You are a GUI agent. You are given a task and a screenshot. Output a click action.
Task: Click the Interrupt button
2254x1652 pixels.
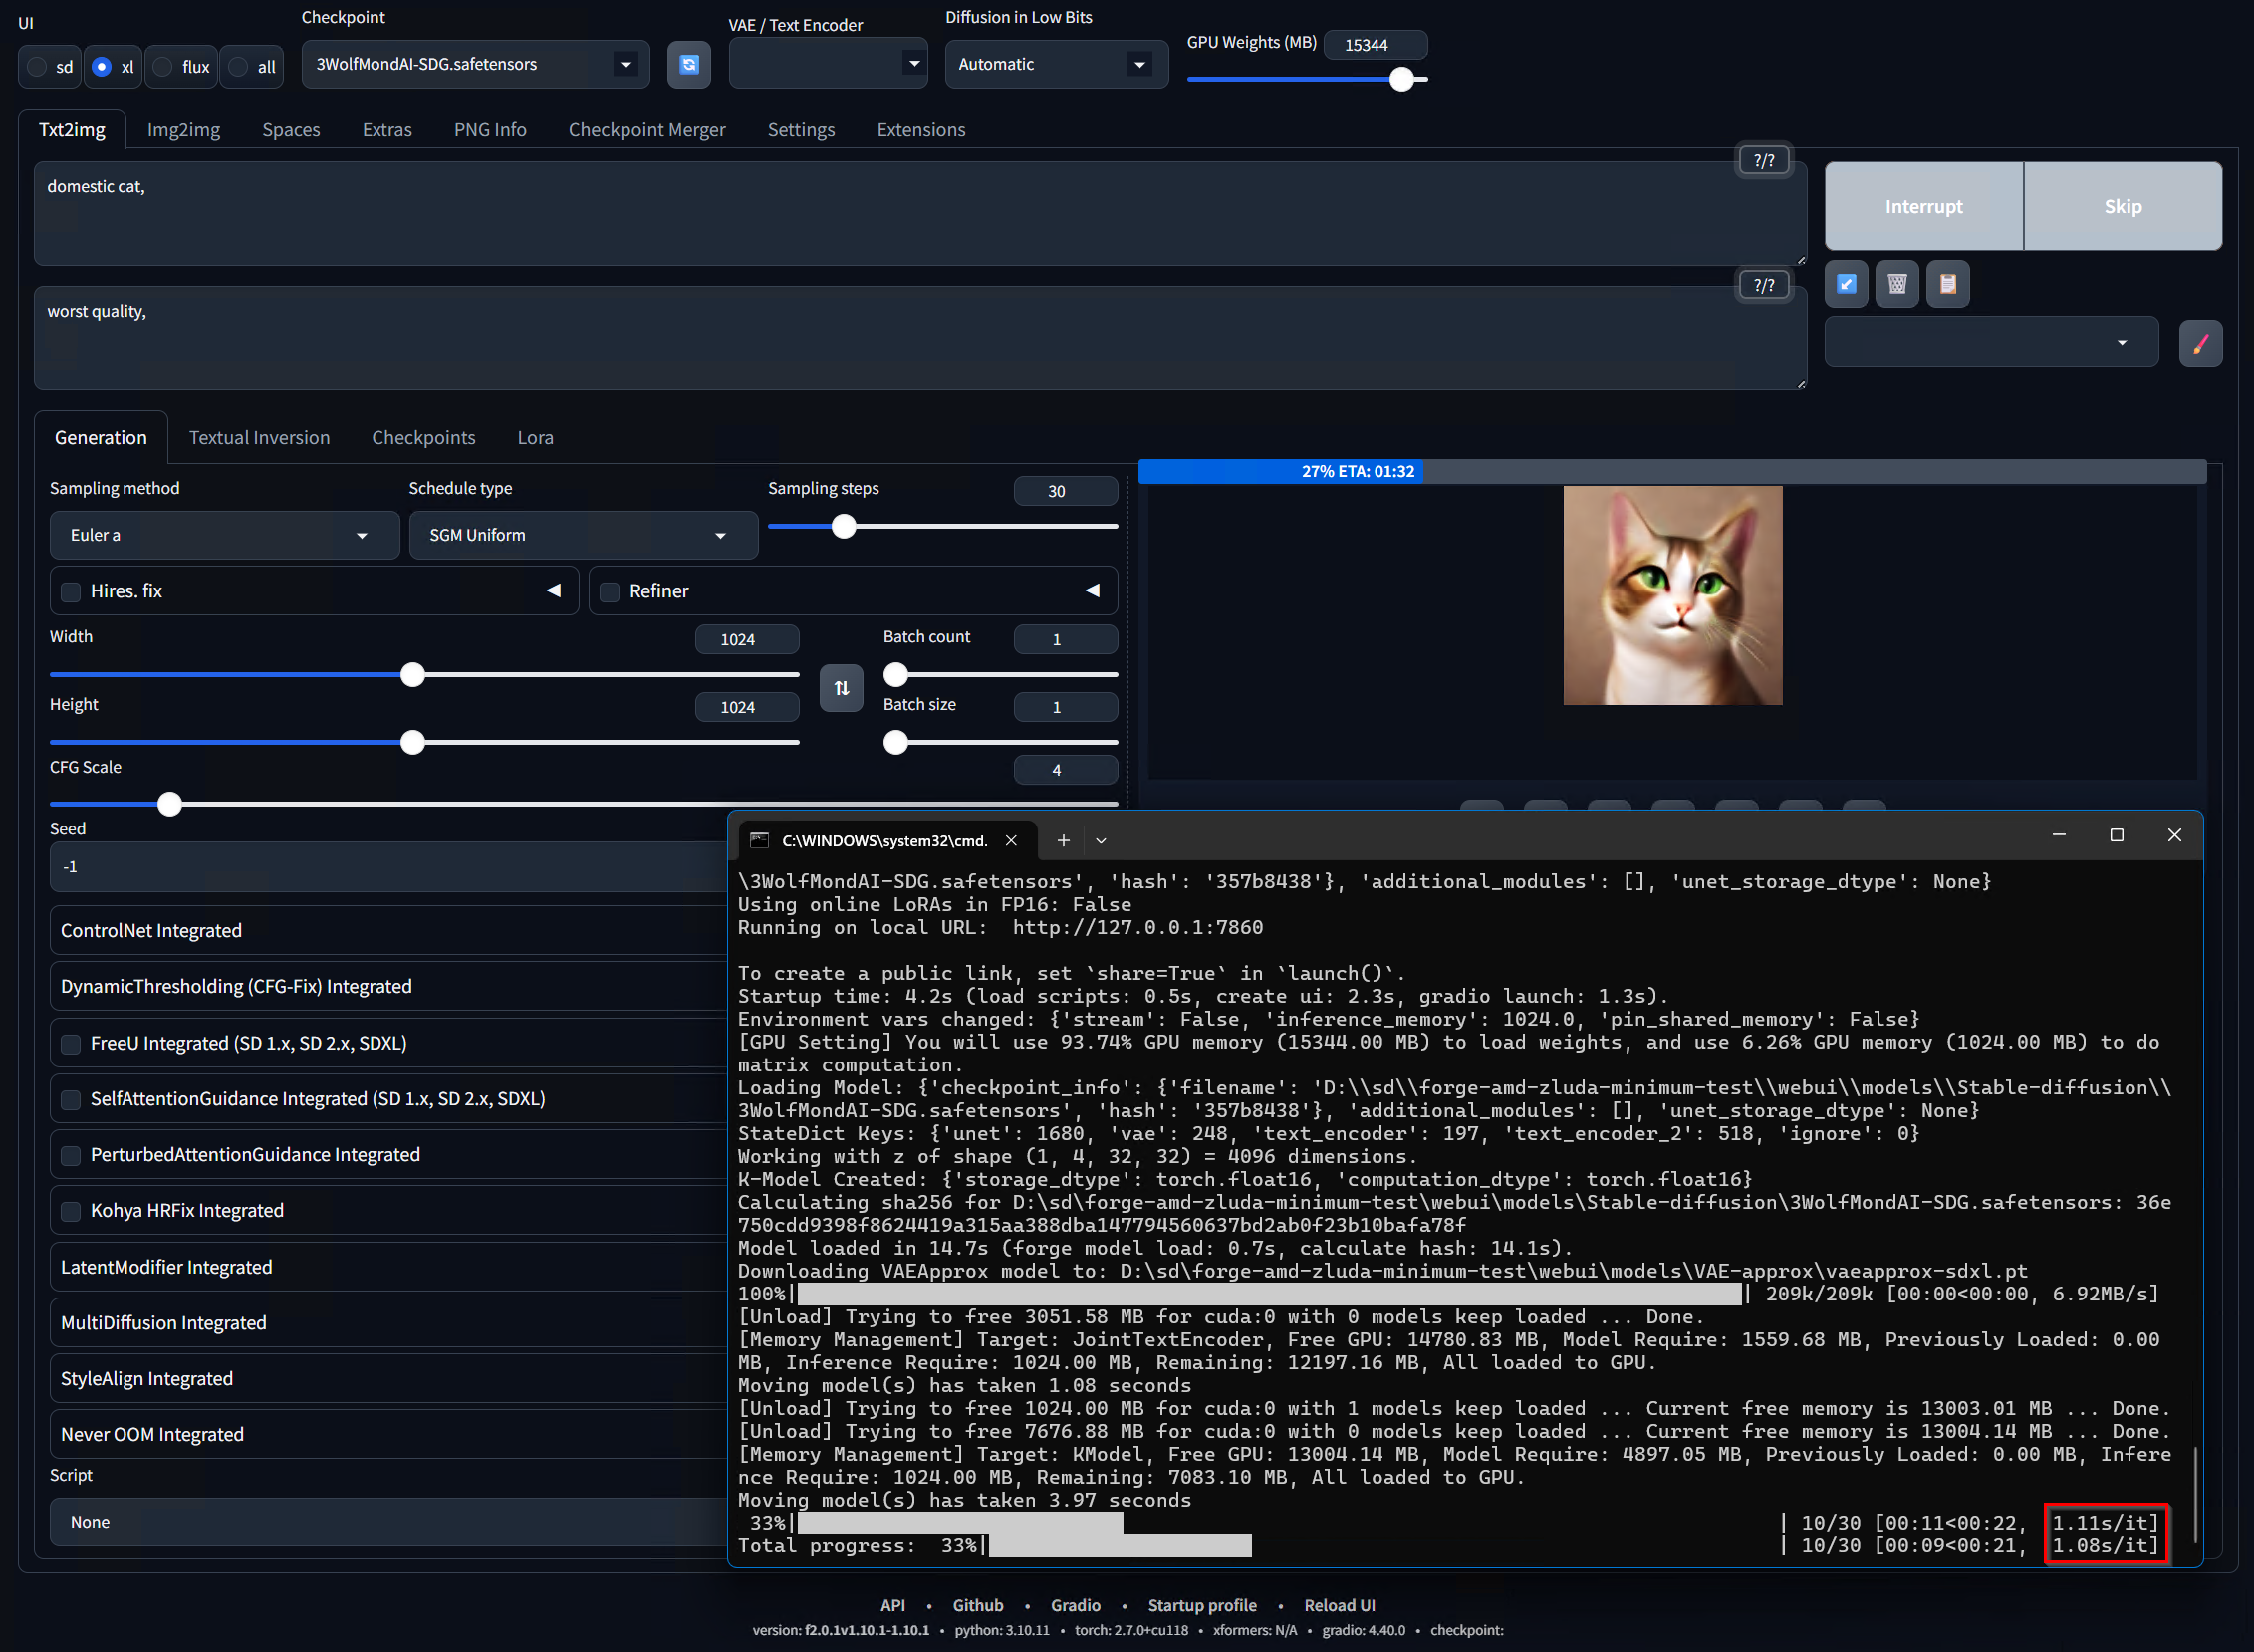(1923, 206)
